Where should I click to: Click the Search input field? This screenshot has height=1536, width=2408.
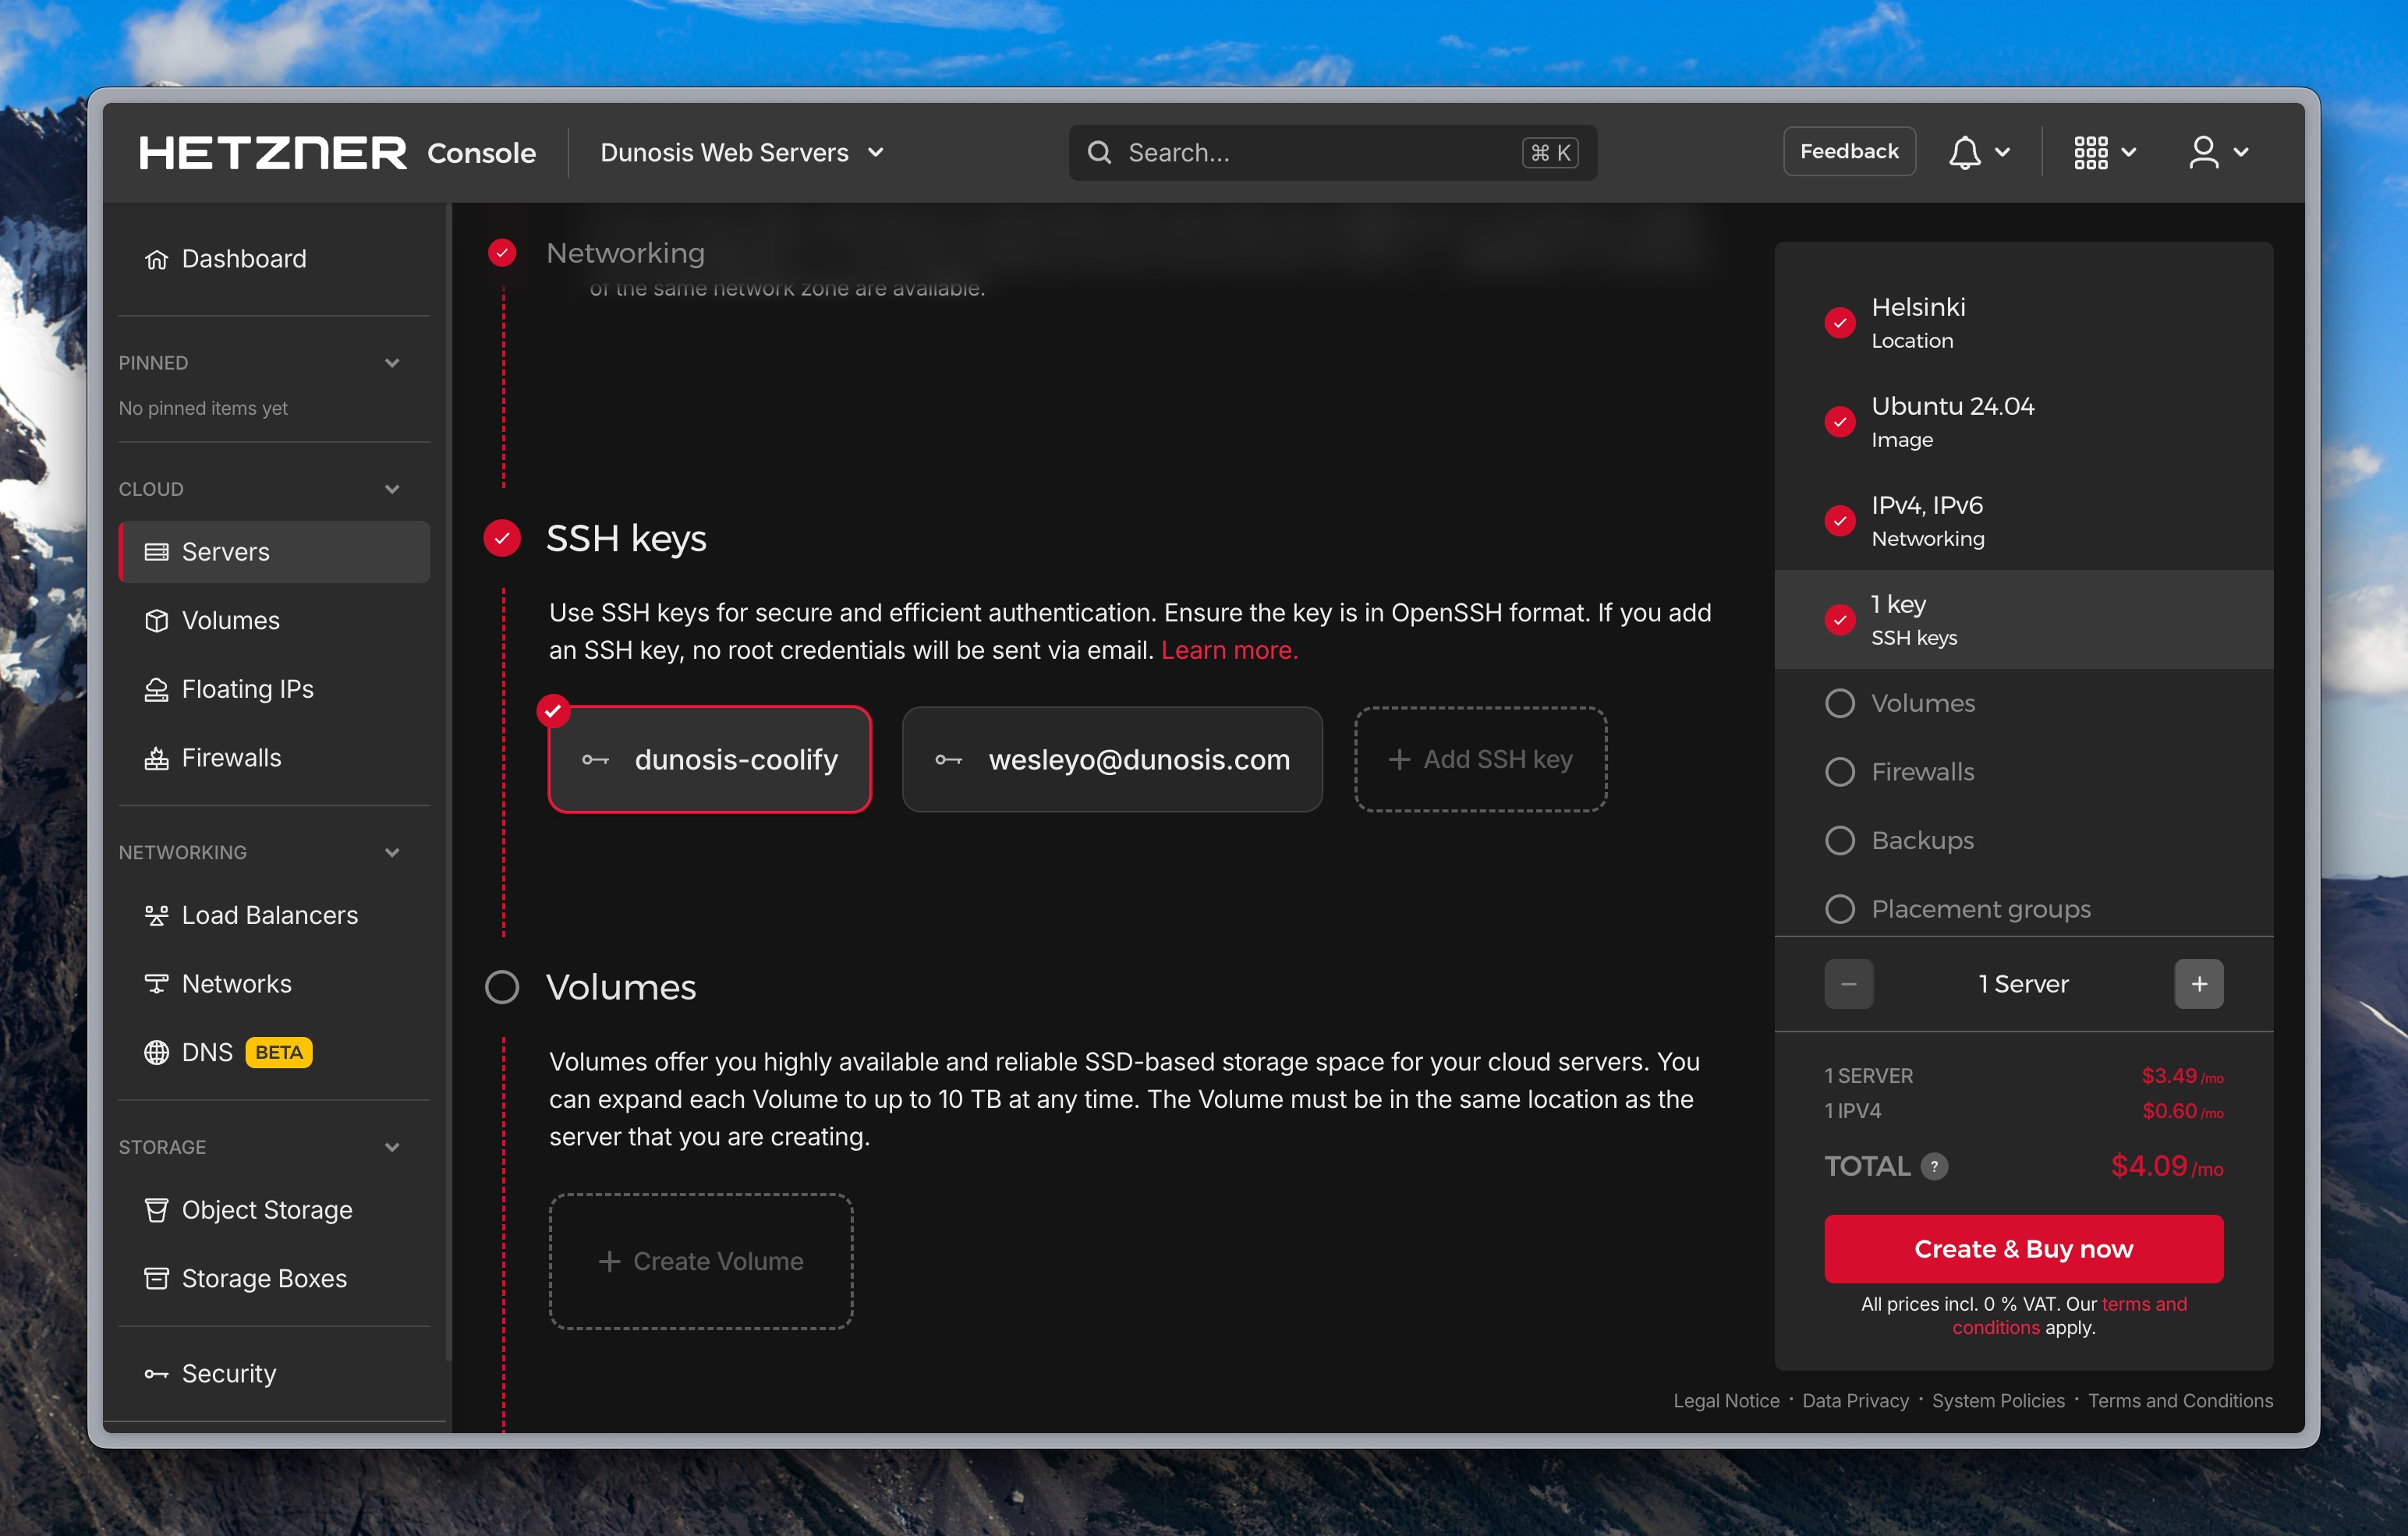(1300, 152)
